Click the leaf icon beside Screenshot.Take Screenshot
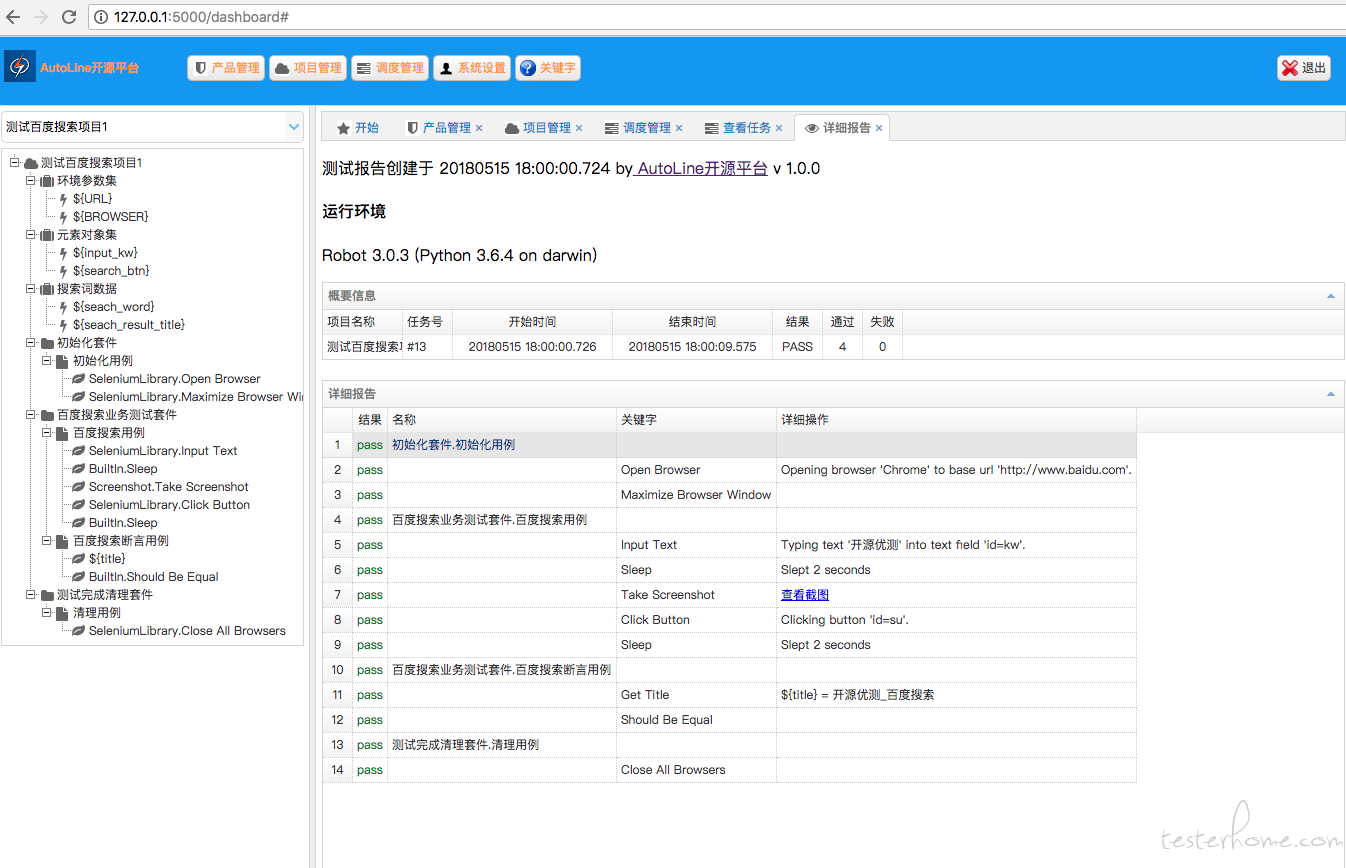Image resolution: width=1346 pixels, height=868 pixels. coord(78,487)
